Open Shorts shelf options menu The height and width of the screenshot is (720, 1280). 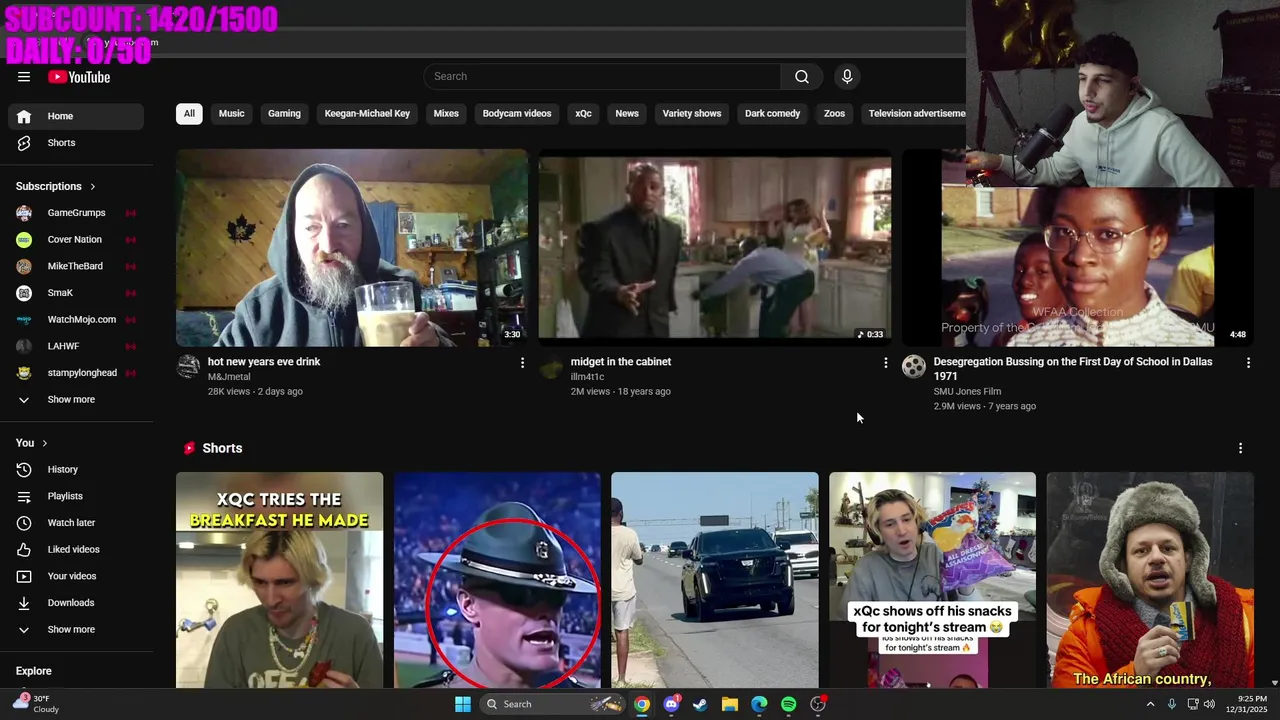(x=1240, y=448)
